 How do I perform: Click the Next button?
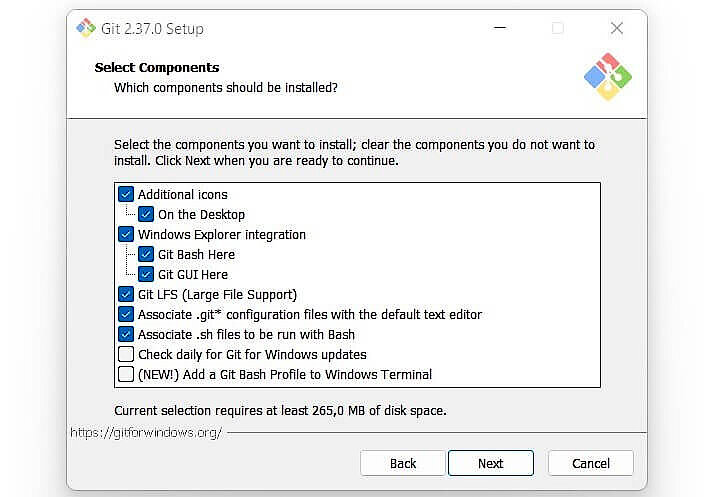point(490,463)
